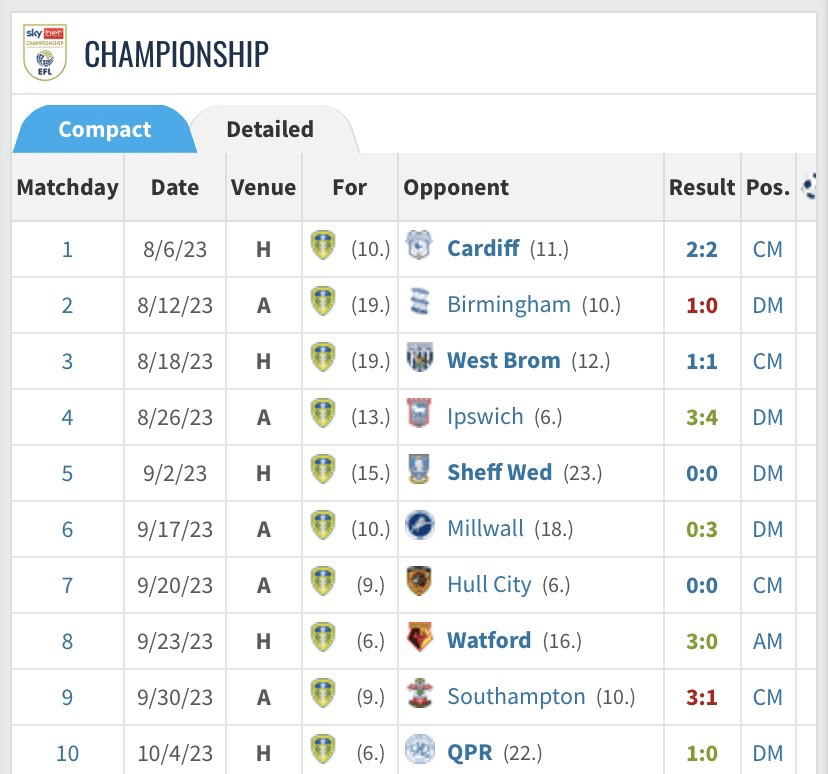
Task: Switch to the Compact tab
Action: tap(105, 129)
